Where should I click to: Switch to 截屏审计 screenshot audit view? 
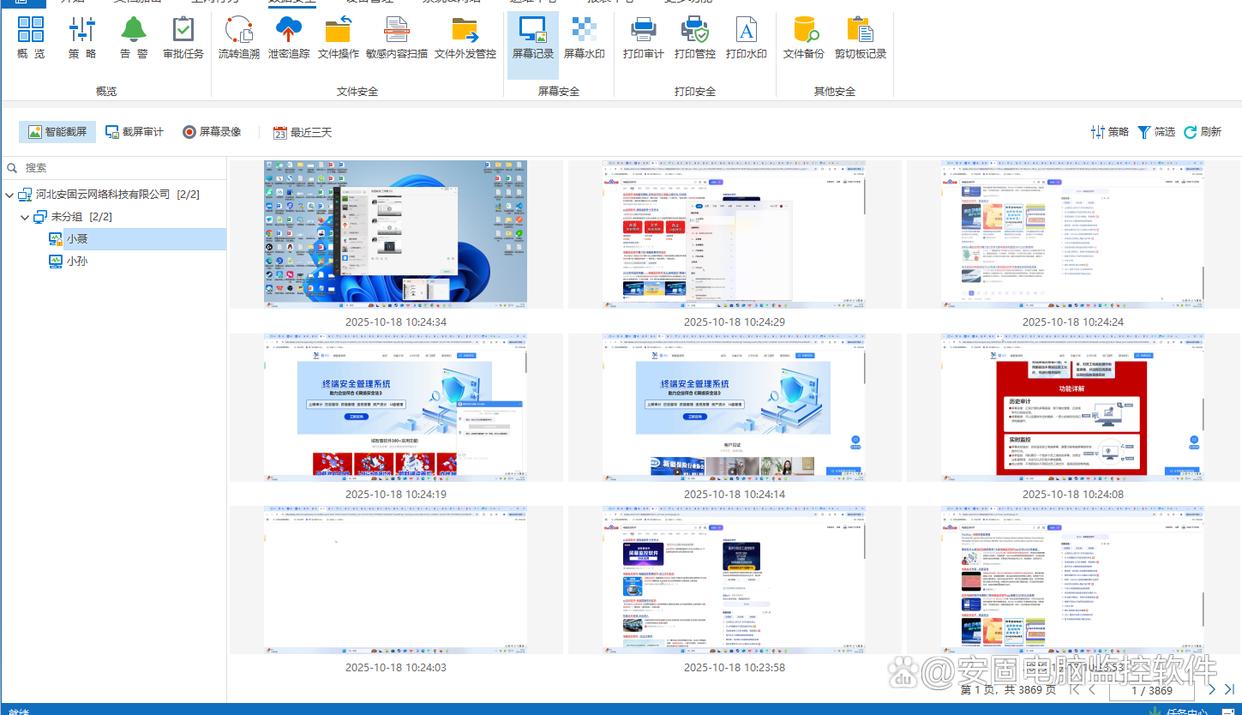click(134, 132)
